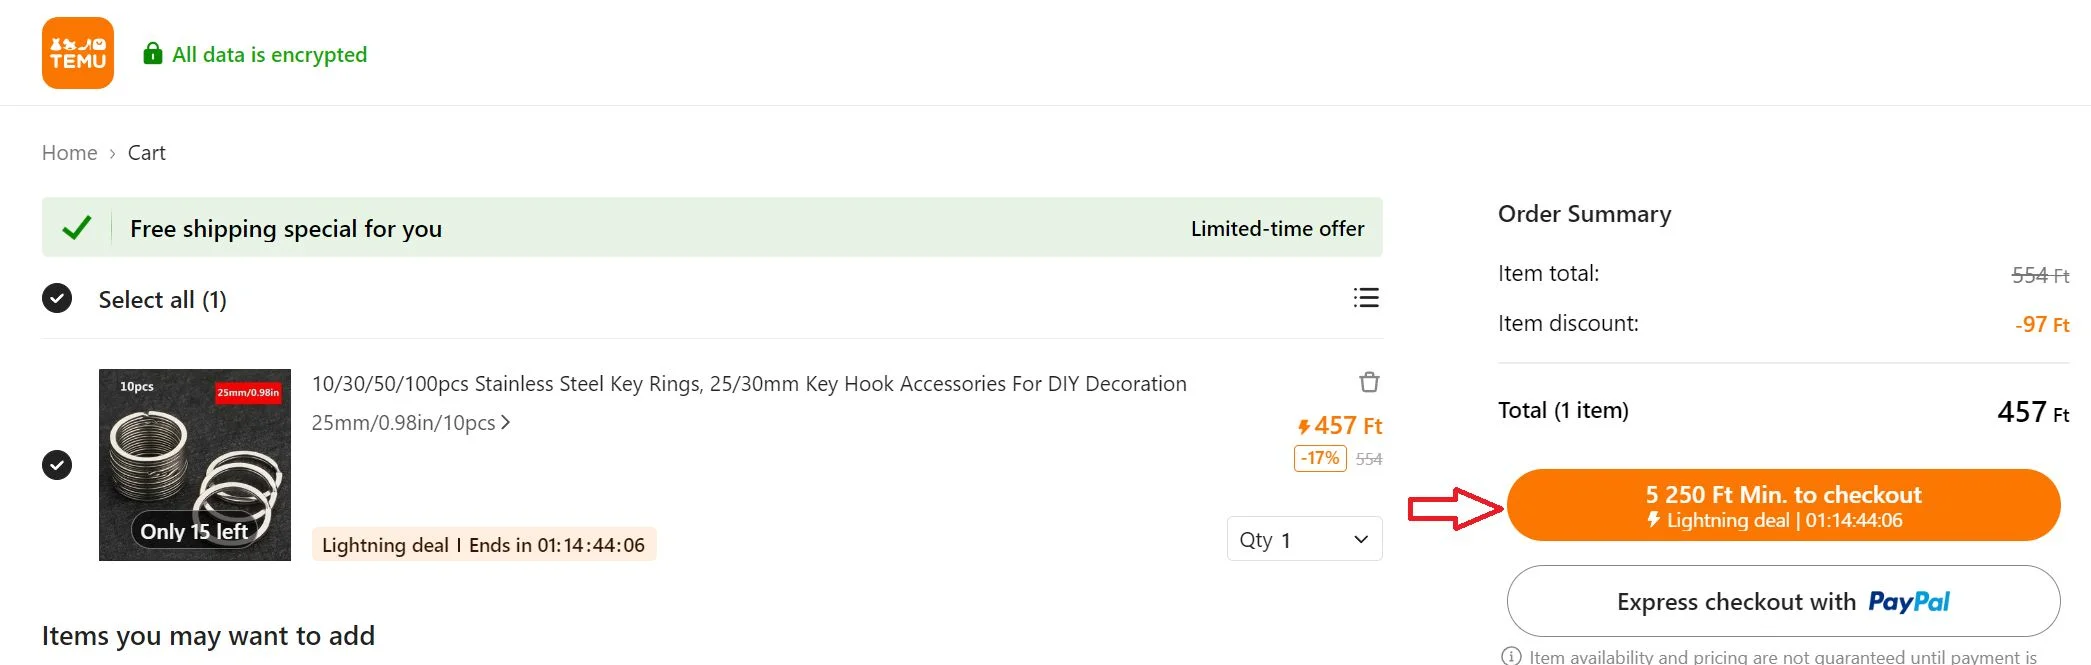The height and width of the screenshot is (665, 2091).
Task: Toggle the Select all checkbox
Action: click(x=57, y=298)
